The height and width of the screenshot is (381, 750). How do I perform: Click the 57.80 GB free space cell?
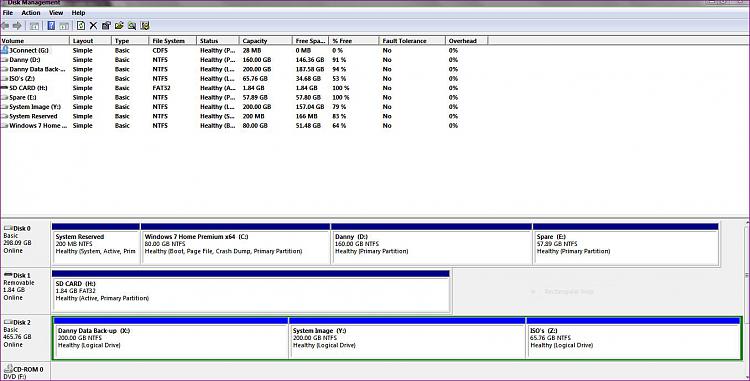click(308, 98)
